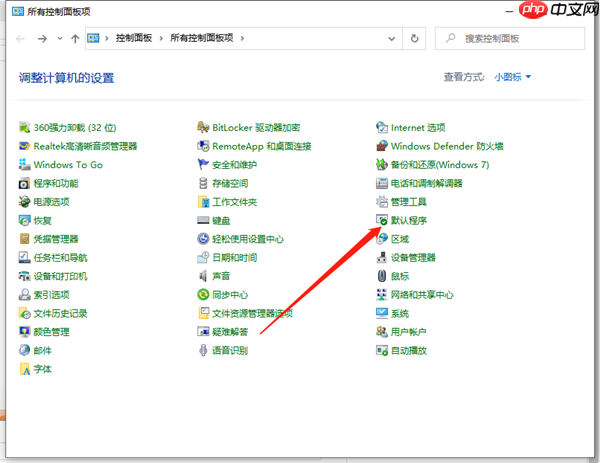The image size is (600, 463).
Task: Open 文件历史记录 icon
Action: click(24, 313)
